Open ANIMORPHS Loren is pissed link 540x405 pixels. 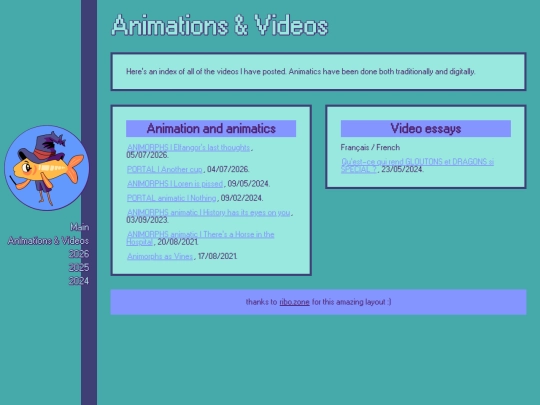point(175,184)
